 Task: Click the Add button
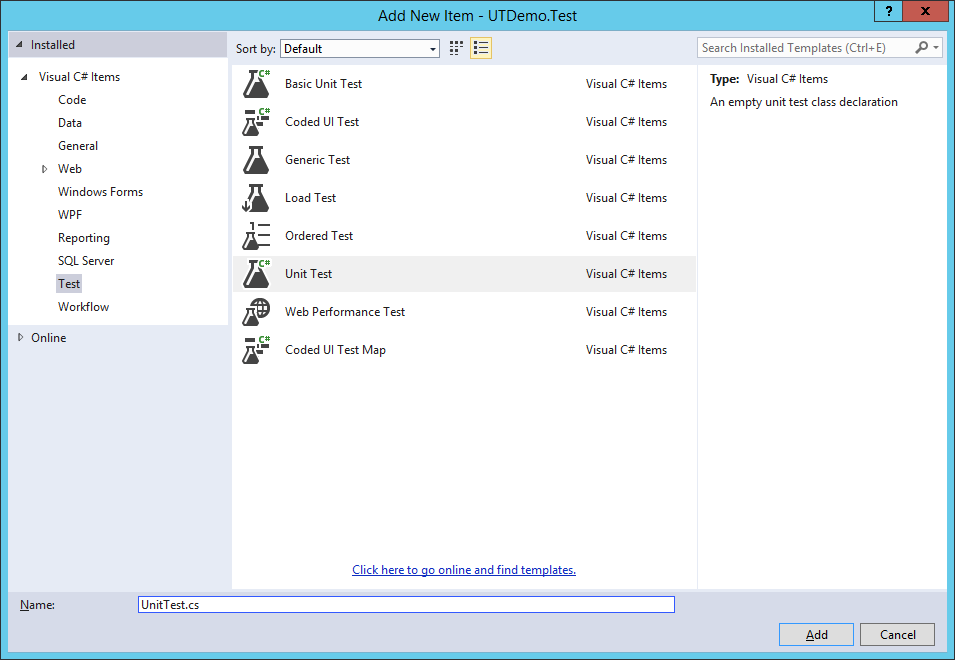coord(816,634)
